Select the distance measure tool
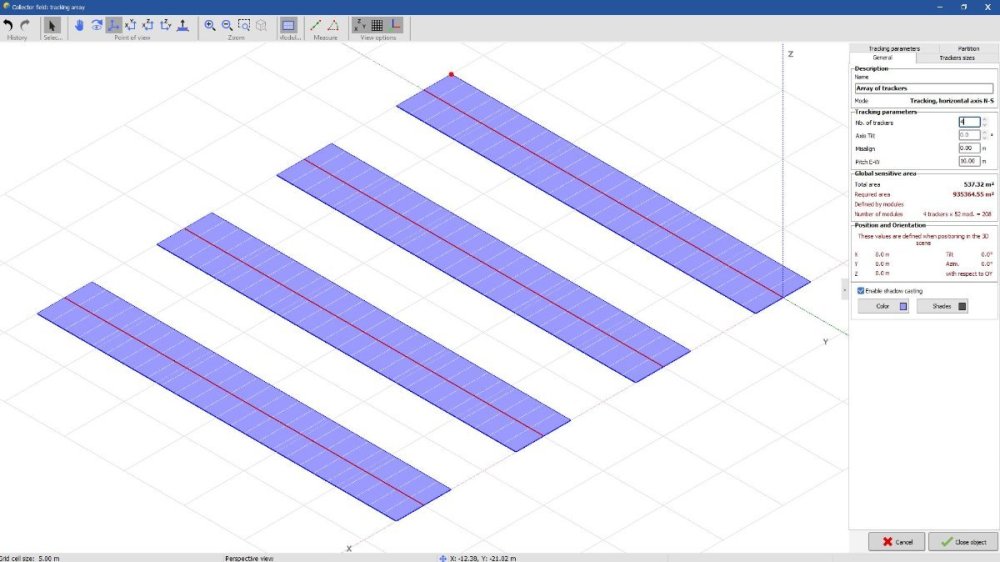This screenshot has width=1000, height=562. tap(316, 25)
